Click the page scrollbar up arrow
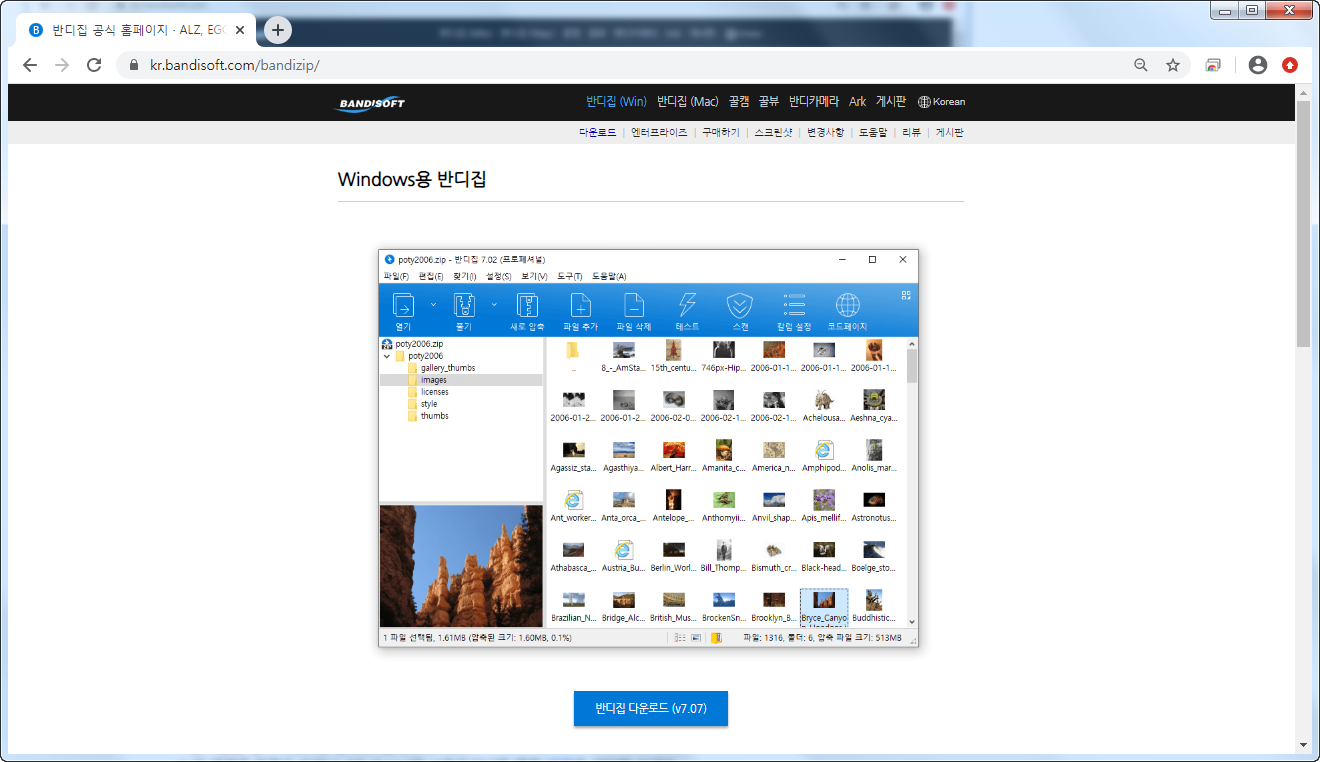The height and width of the screenshot is (762, 1320). [1303, 92]
